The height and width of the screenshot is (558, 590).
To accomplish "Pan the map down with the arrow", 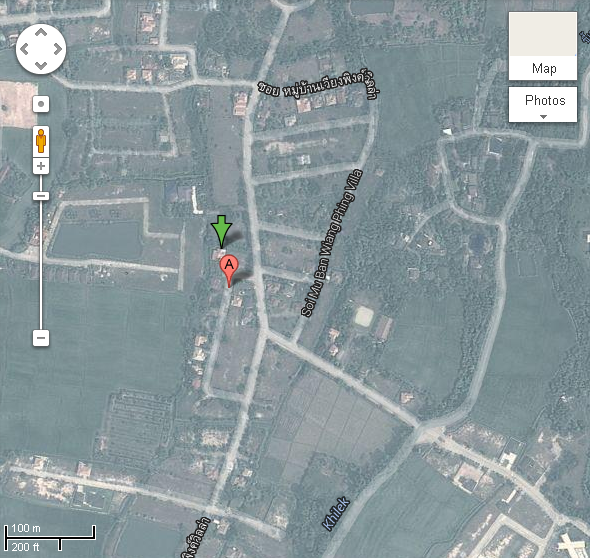I will pyautogui.click(x=41, y=66).
